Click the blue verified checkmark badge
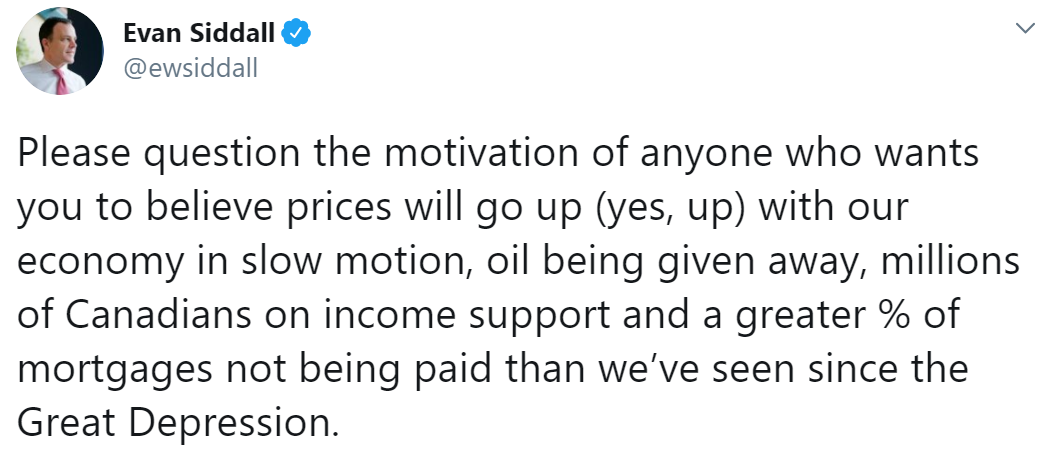Viewport: 1042px width, 450px height. [298, 33]
